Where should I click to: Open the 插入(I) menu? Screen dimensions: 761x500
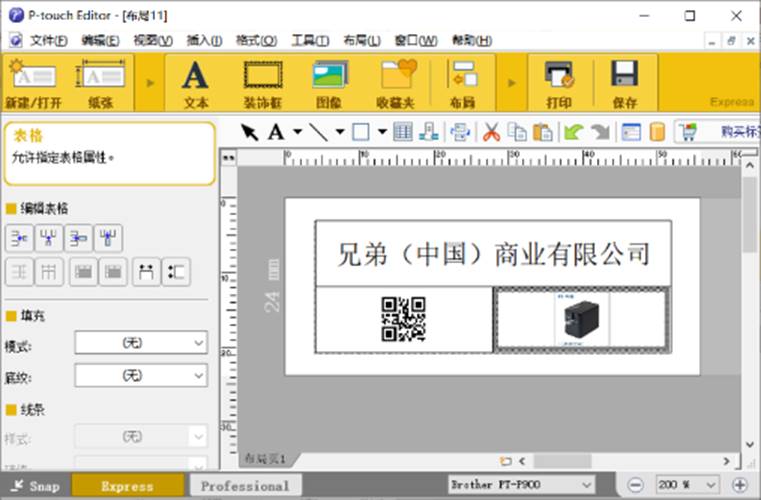point(204,40)
